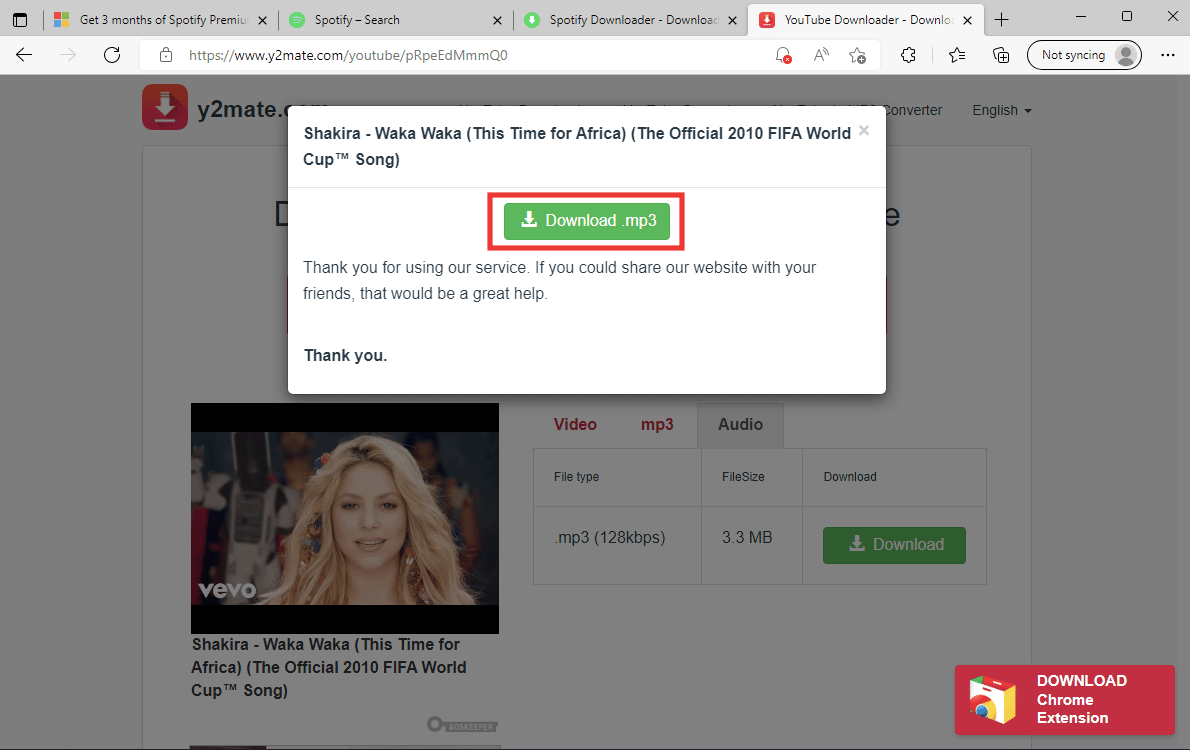This screenshot has width=1190, height=750.
Task: Click the Download Chrome Extension banner
Action: point(1065,700)
